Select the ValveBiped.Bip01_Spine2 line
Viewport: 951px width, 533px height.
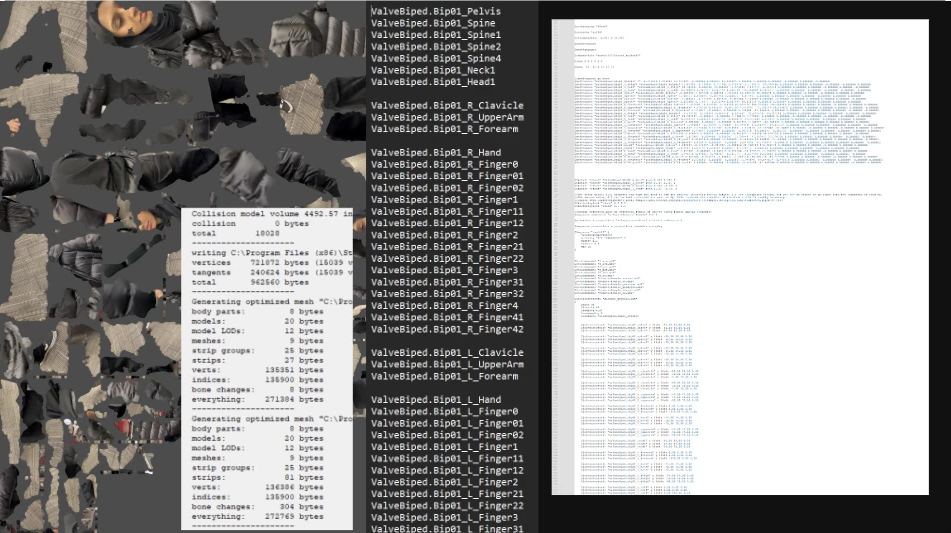pos(436,47)
